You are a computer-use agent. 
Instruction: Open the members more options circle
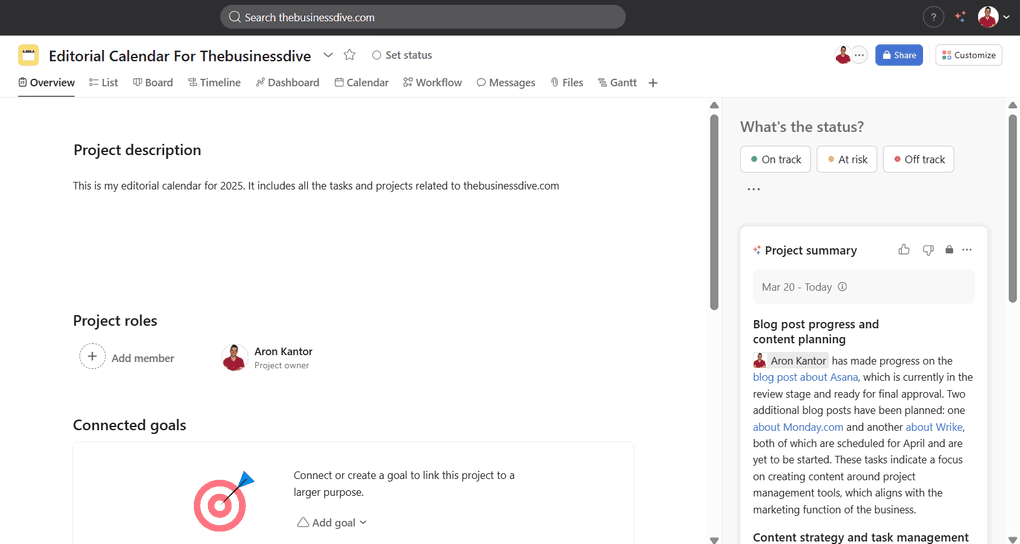[859, 55]
